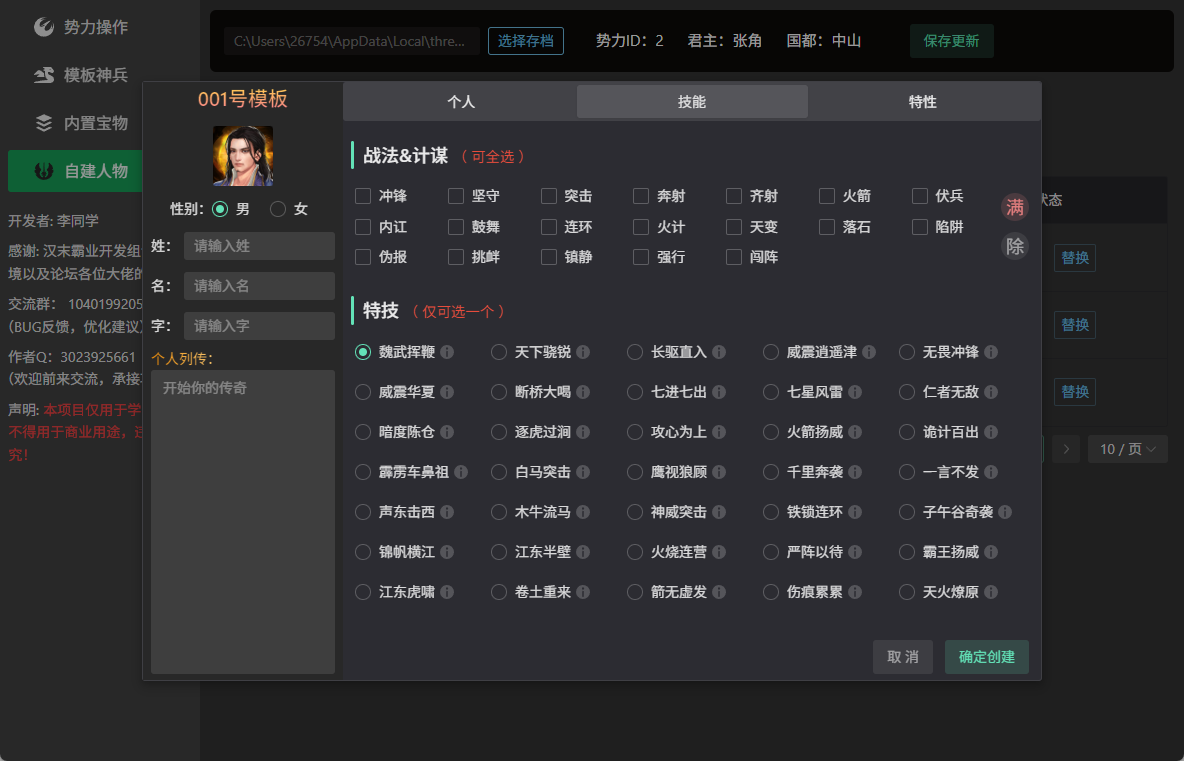Choose the 七进七出 special skill

[x=635, y=392]
